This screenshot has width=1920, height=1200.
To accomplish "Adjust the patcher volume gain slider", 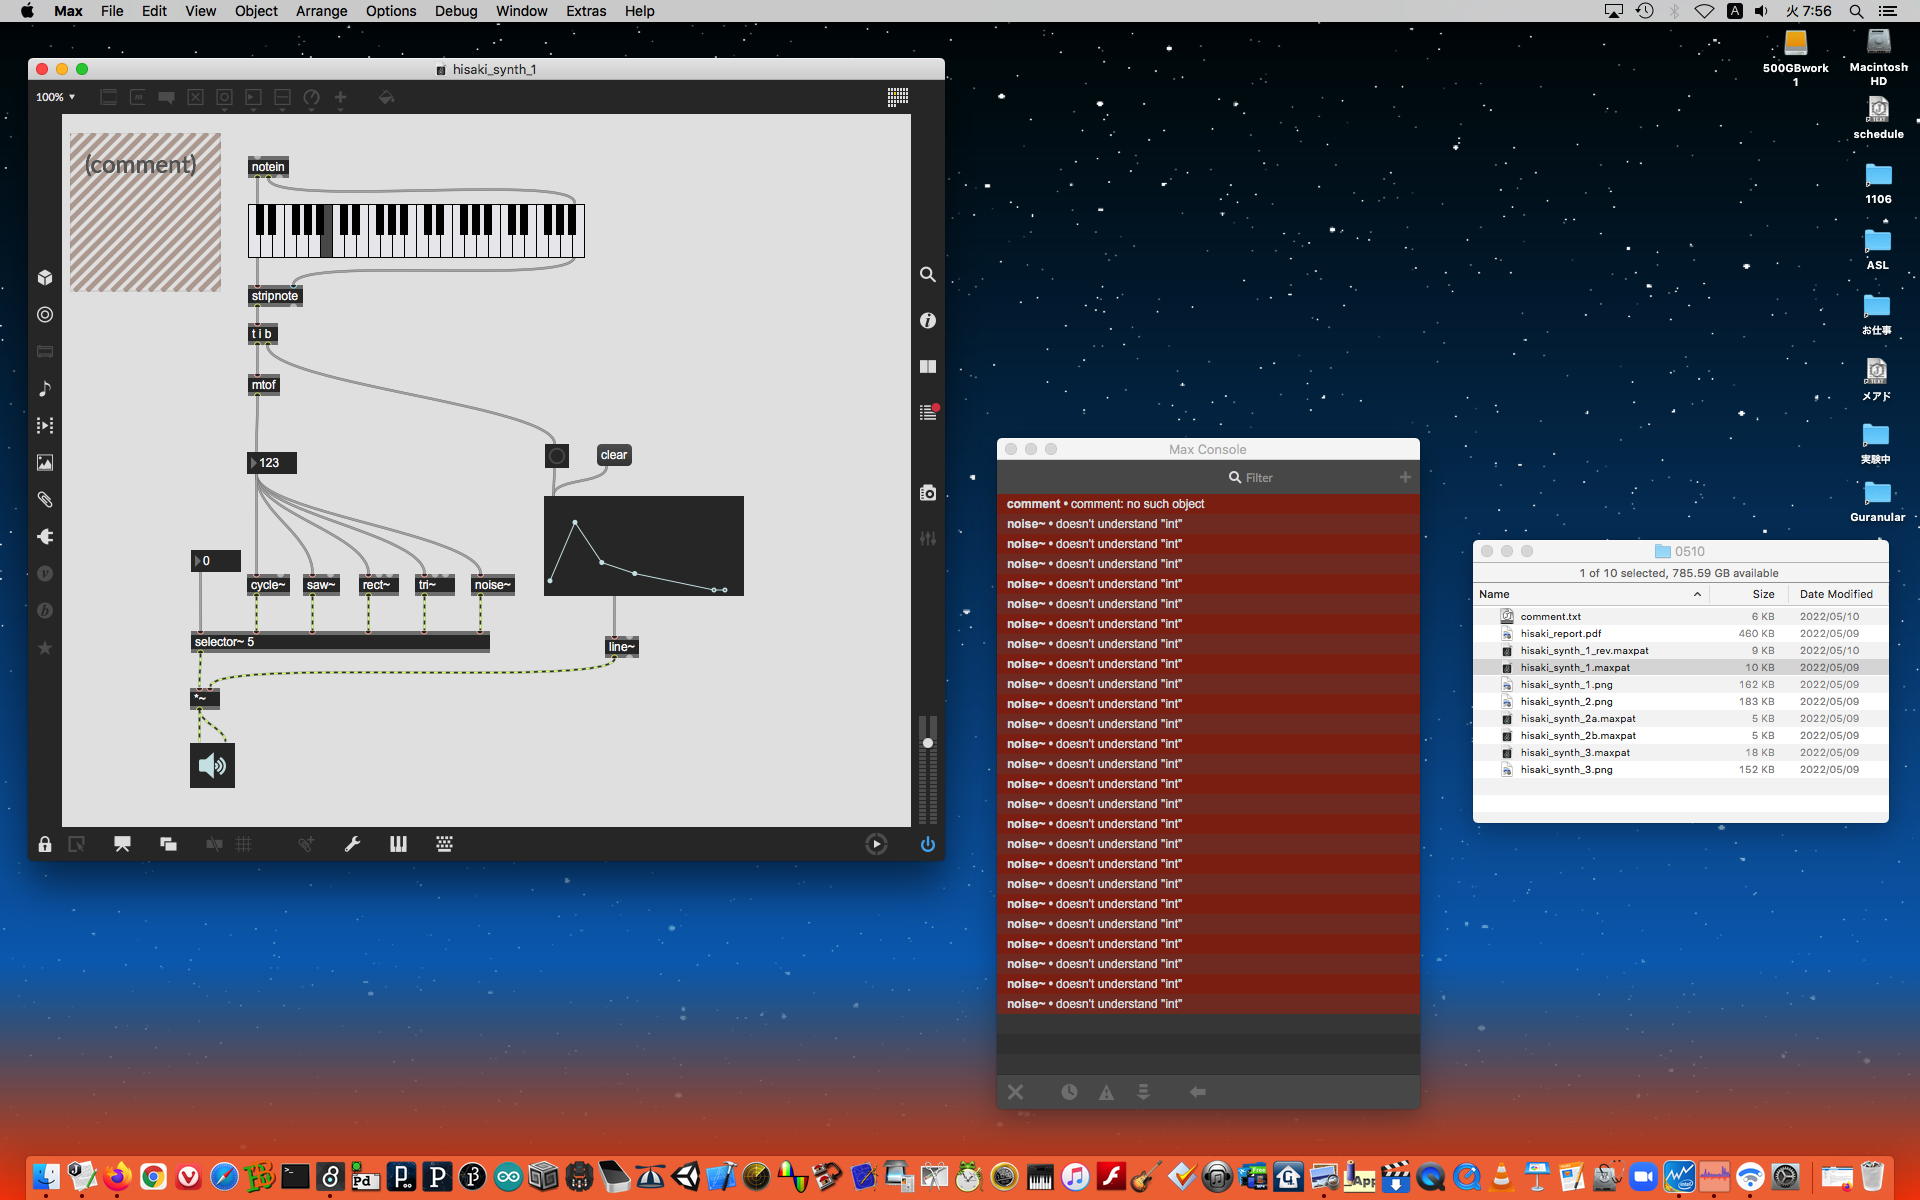I will (928, 743).
